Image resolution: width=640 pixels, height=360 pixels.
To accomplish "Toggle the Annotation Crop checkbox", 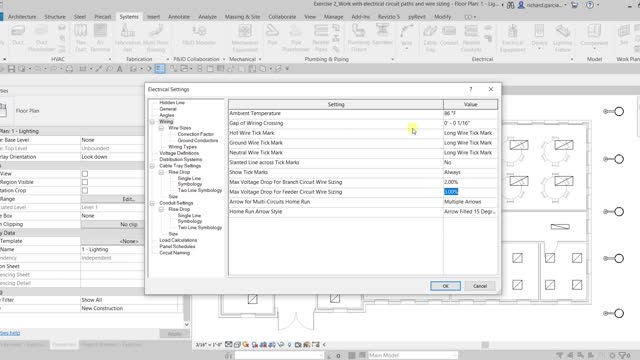I will coord(85,191).
